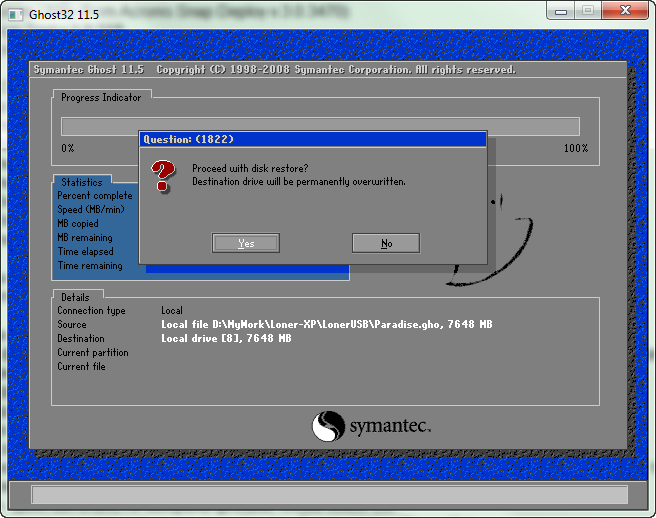Click the Question (1822) dialog title bar
Screen dimensions: 656x518
click(312, 139)
